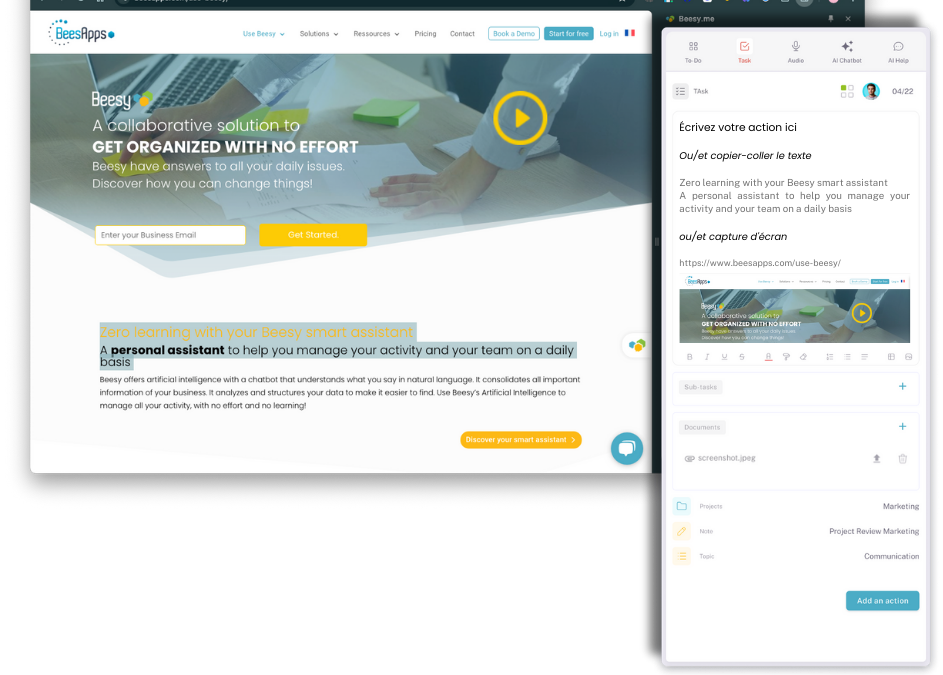
Task: Select the Marketing project value
Action: click(900, 506)
